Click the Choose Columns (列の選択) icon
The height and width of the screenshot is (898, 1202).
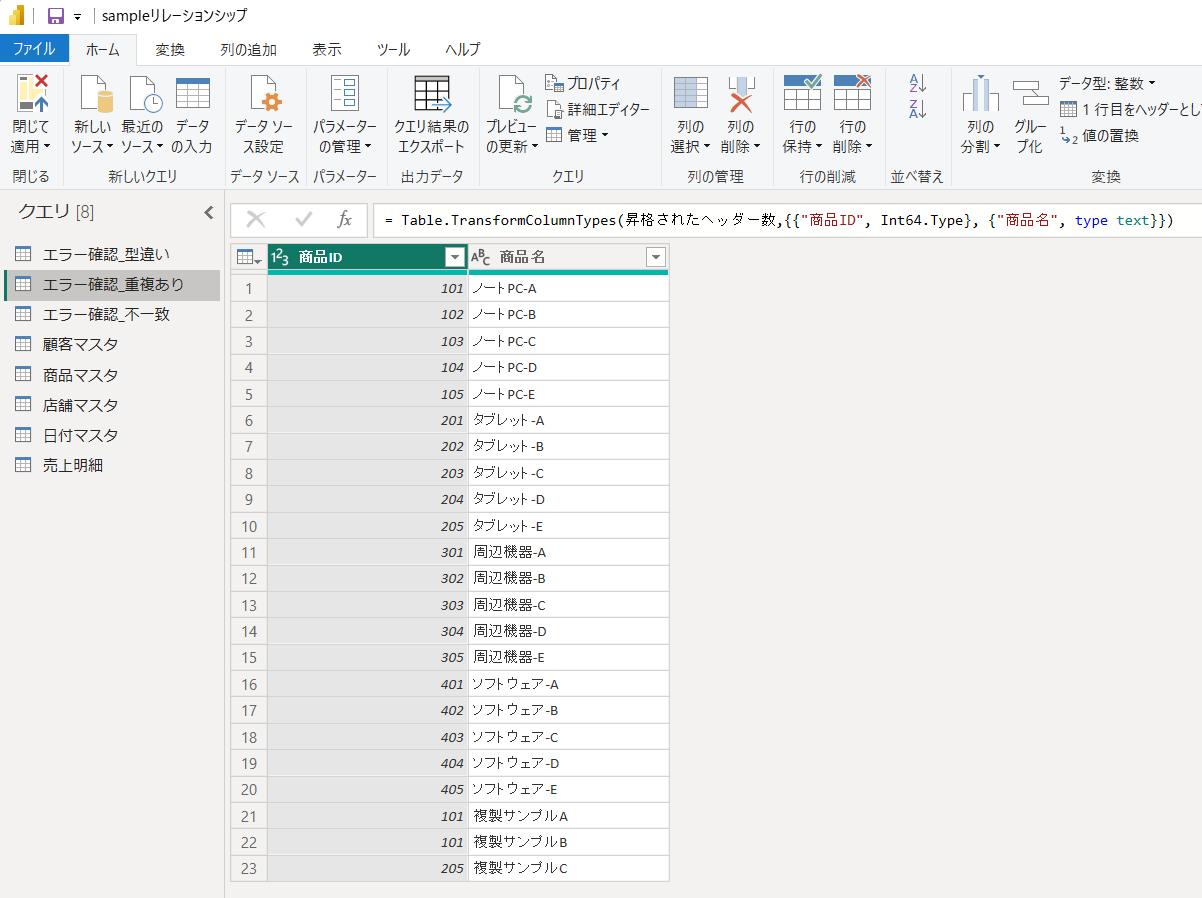pos(690,93)
